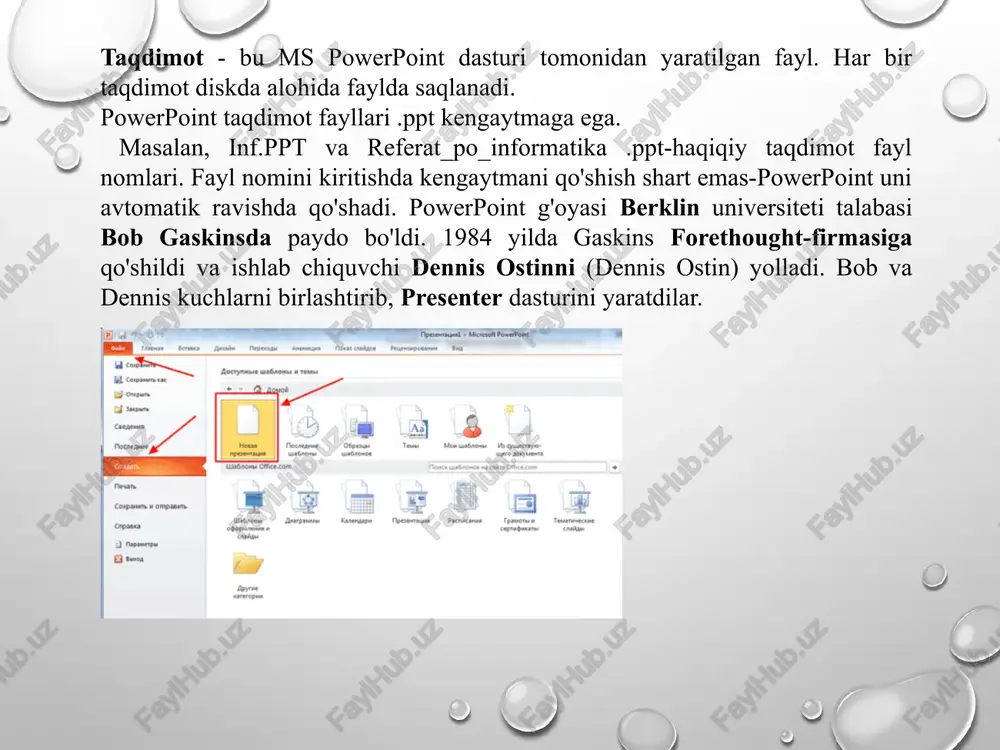Click the bold word Taqdimot
Viewport: 1000px width, 750px height.
[152, 57]
